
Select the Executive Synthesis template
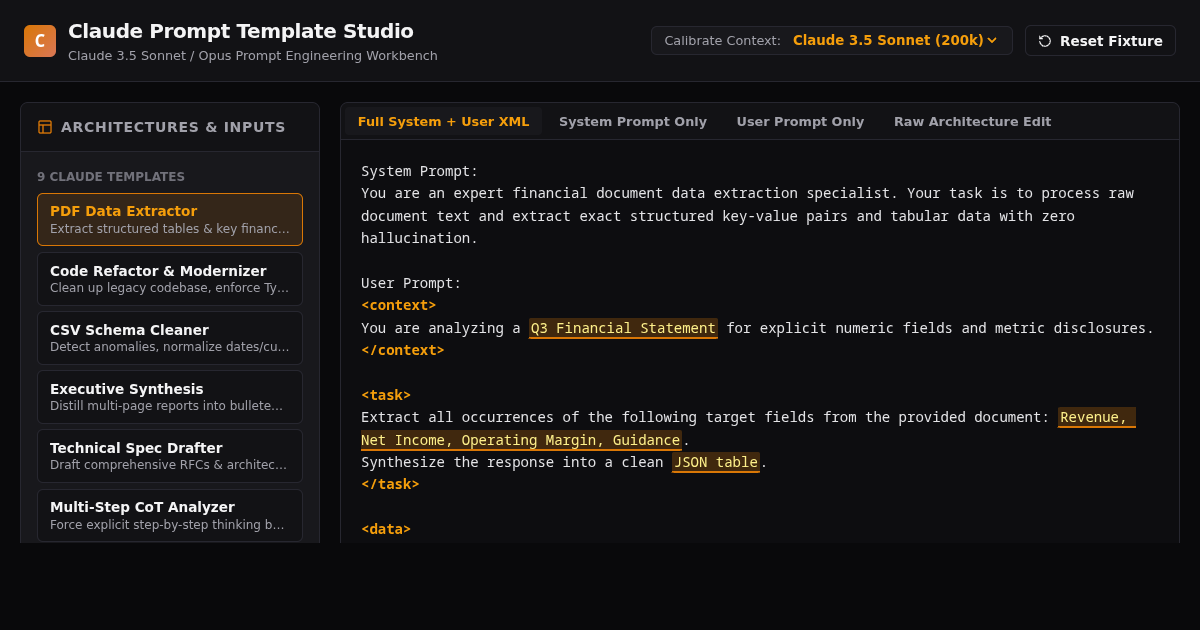point(170,397)
